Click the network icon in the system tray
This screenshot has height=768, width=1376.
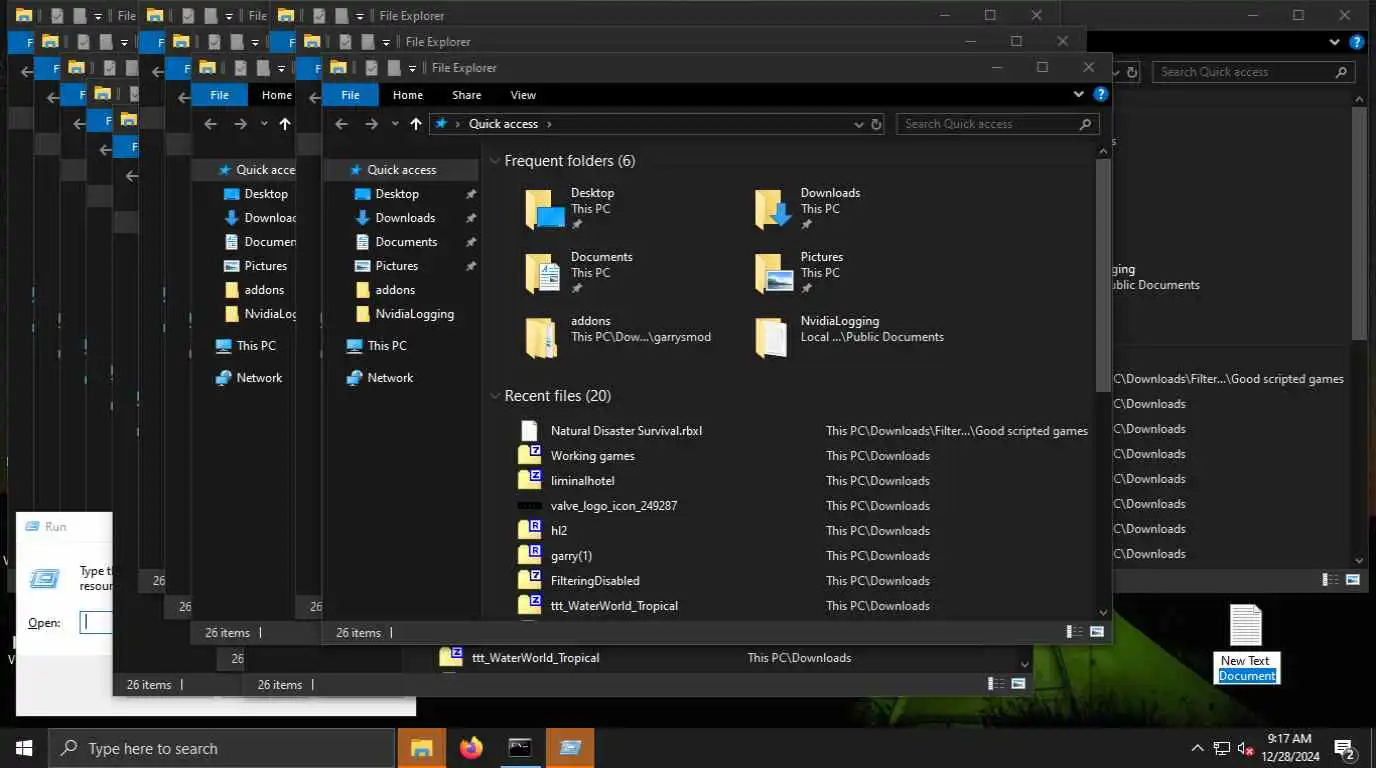(x=1221, y=748)
